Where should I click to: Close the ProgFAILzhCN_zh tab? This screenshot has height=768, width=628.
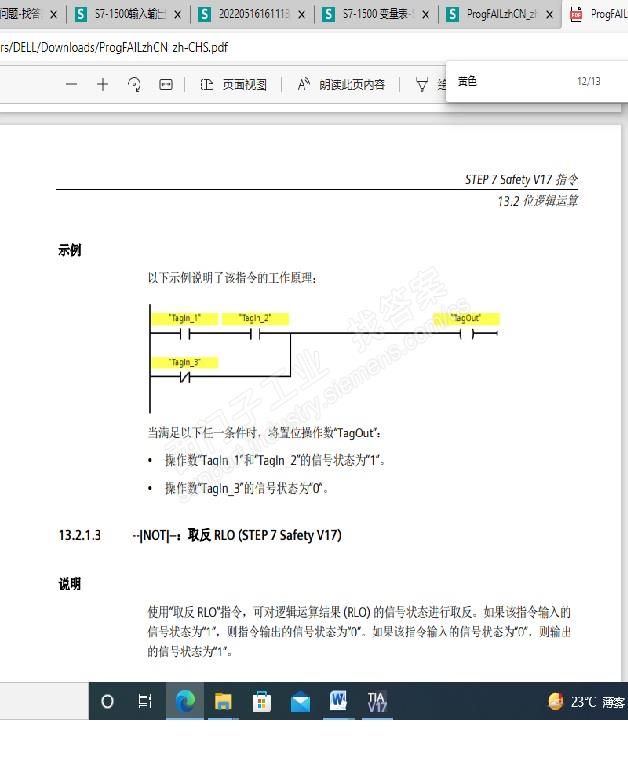[550, 15]
